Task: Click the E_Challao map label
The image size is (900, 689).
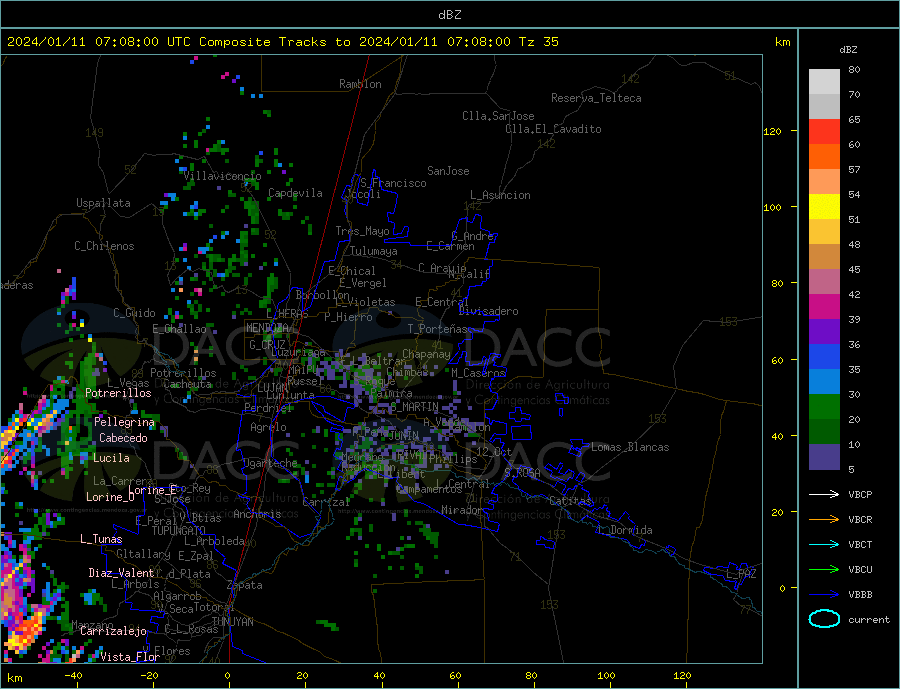Action: point(179,330)
